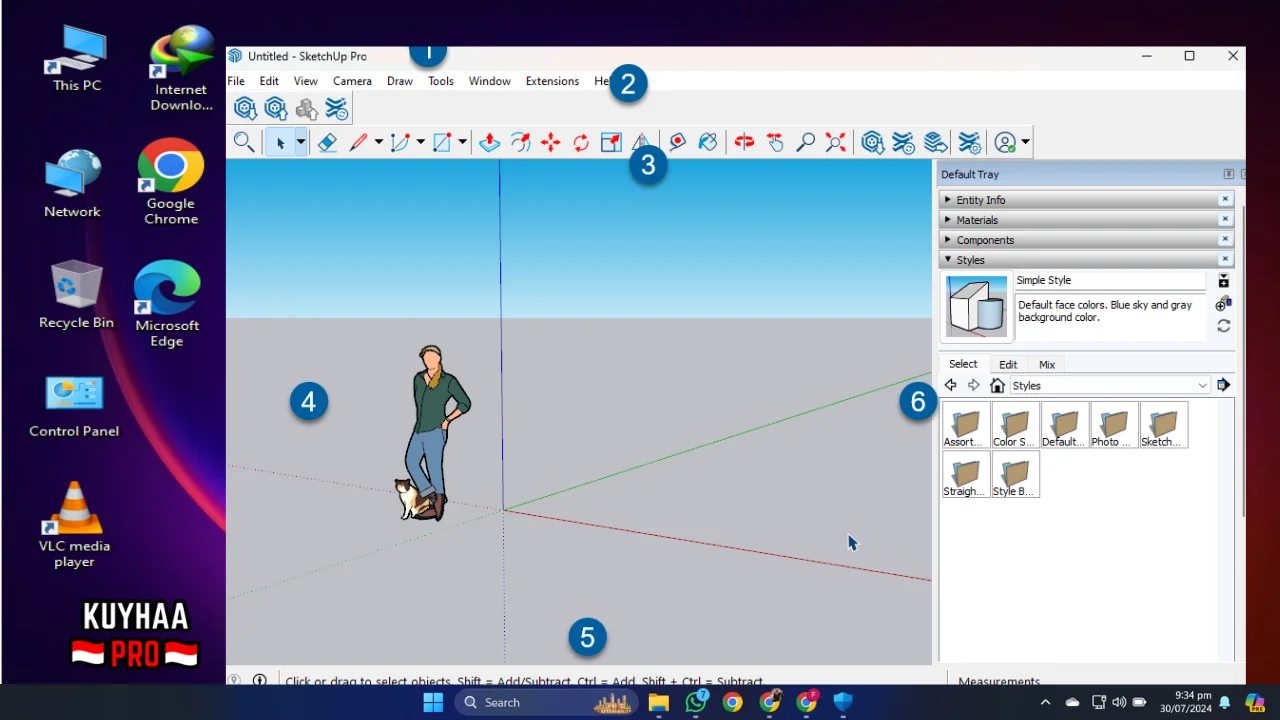
Task: Open the Shape tool dropdown arrow
Action: pos(462,143)
